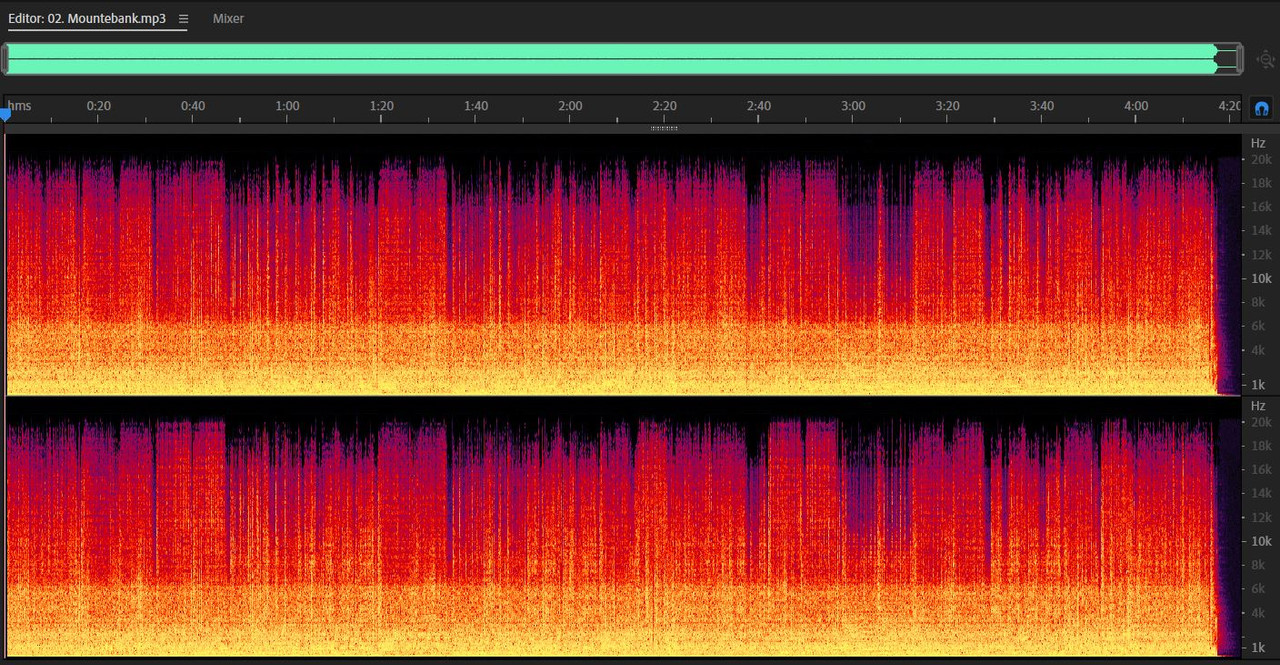Click the upper channel spectrogram display
The width and height of the screenshot is (1280, 665).
622,264
